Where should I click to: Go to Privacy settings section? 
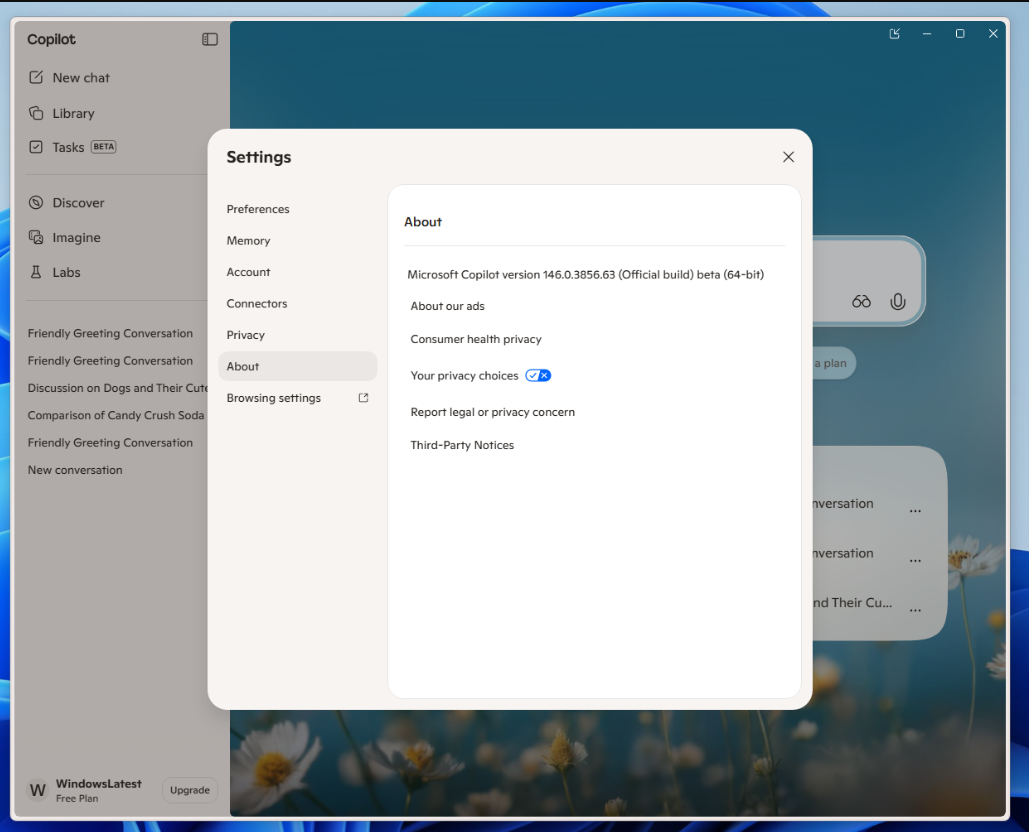coord(297,335)
